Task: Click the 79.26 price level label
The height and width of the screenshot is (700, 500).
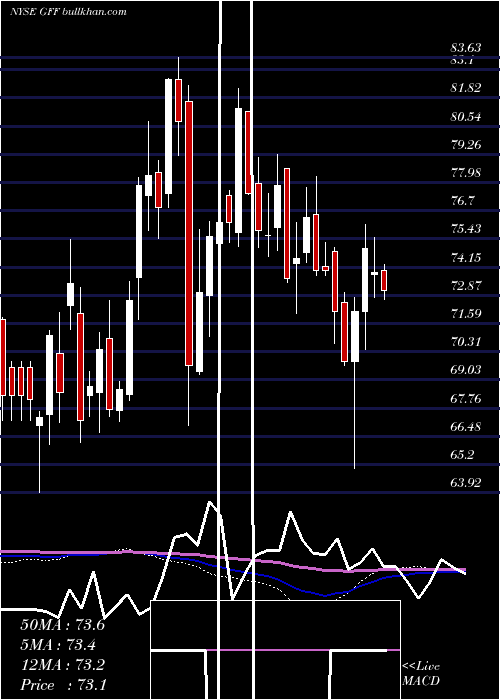Action: coord(466,145)
